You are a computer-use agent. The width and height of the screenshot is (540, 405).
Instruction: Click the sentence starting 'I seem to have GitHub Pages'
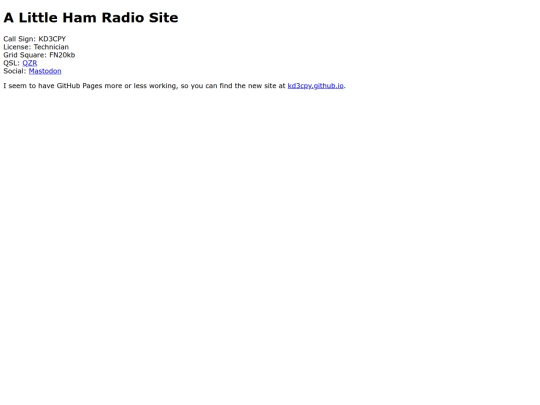[174, 86]
